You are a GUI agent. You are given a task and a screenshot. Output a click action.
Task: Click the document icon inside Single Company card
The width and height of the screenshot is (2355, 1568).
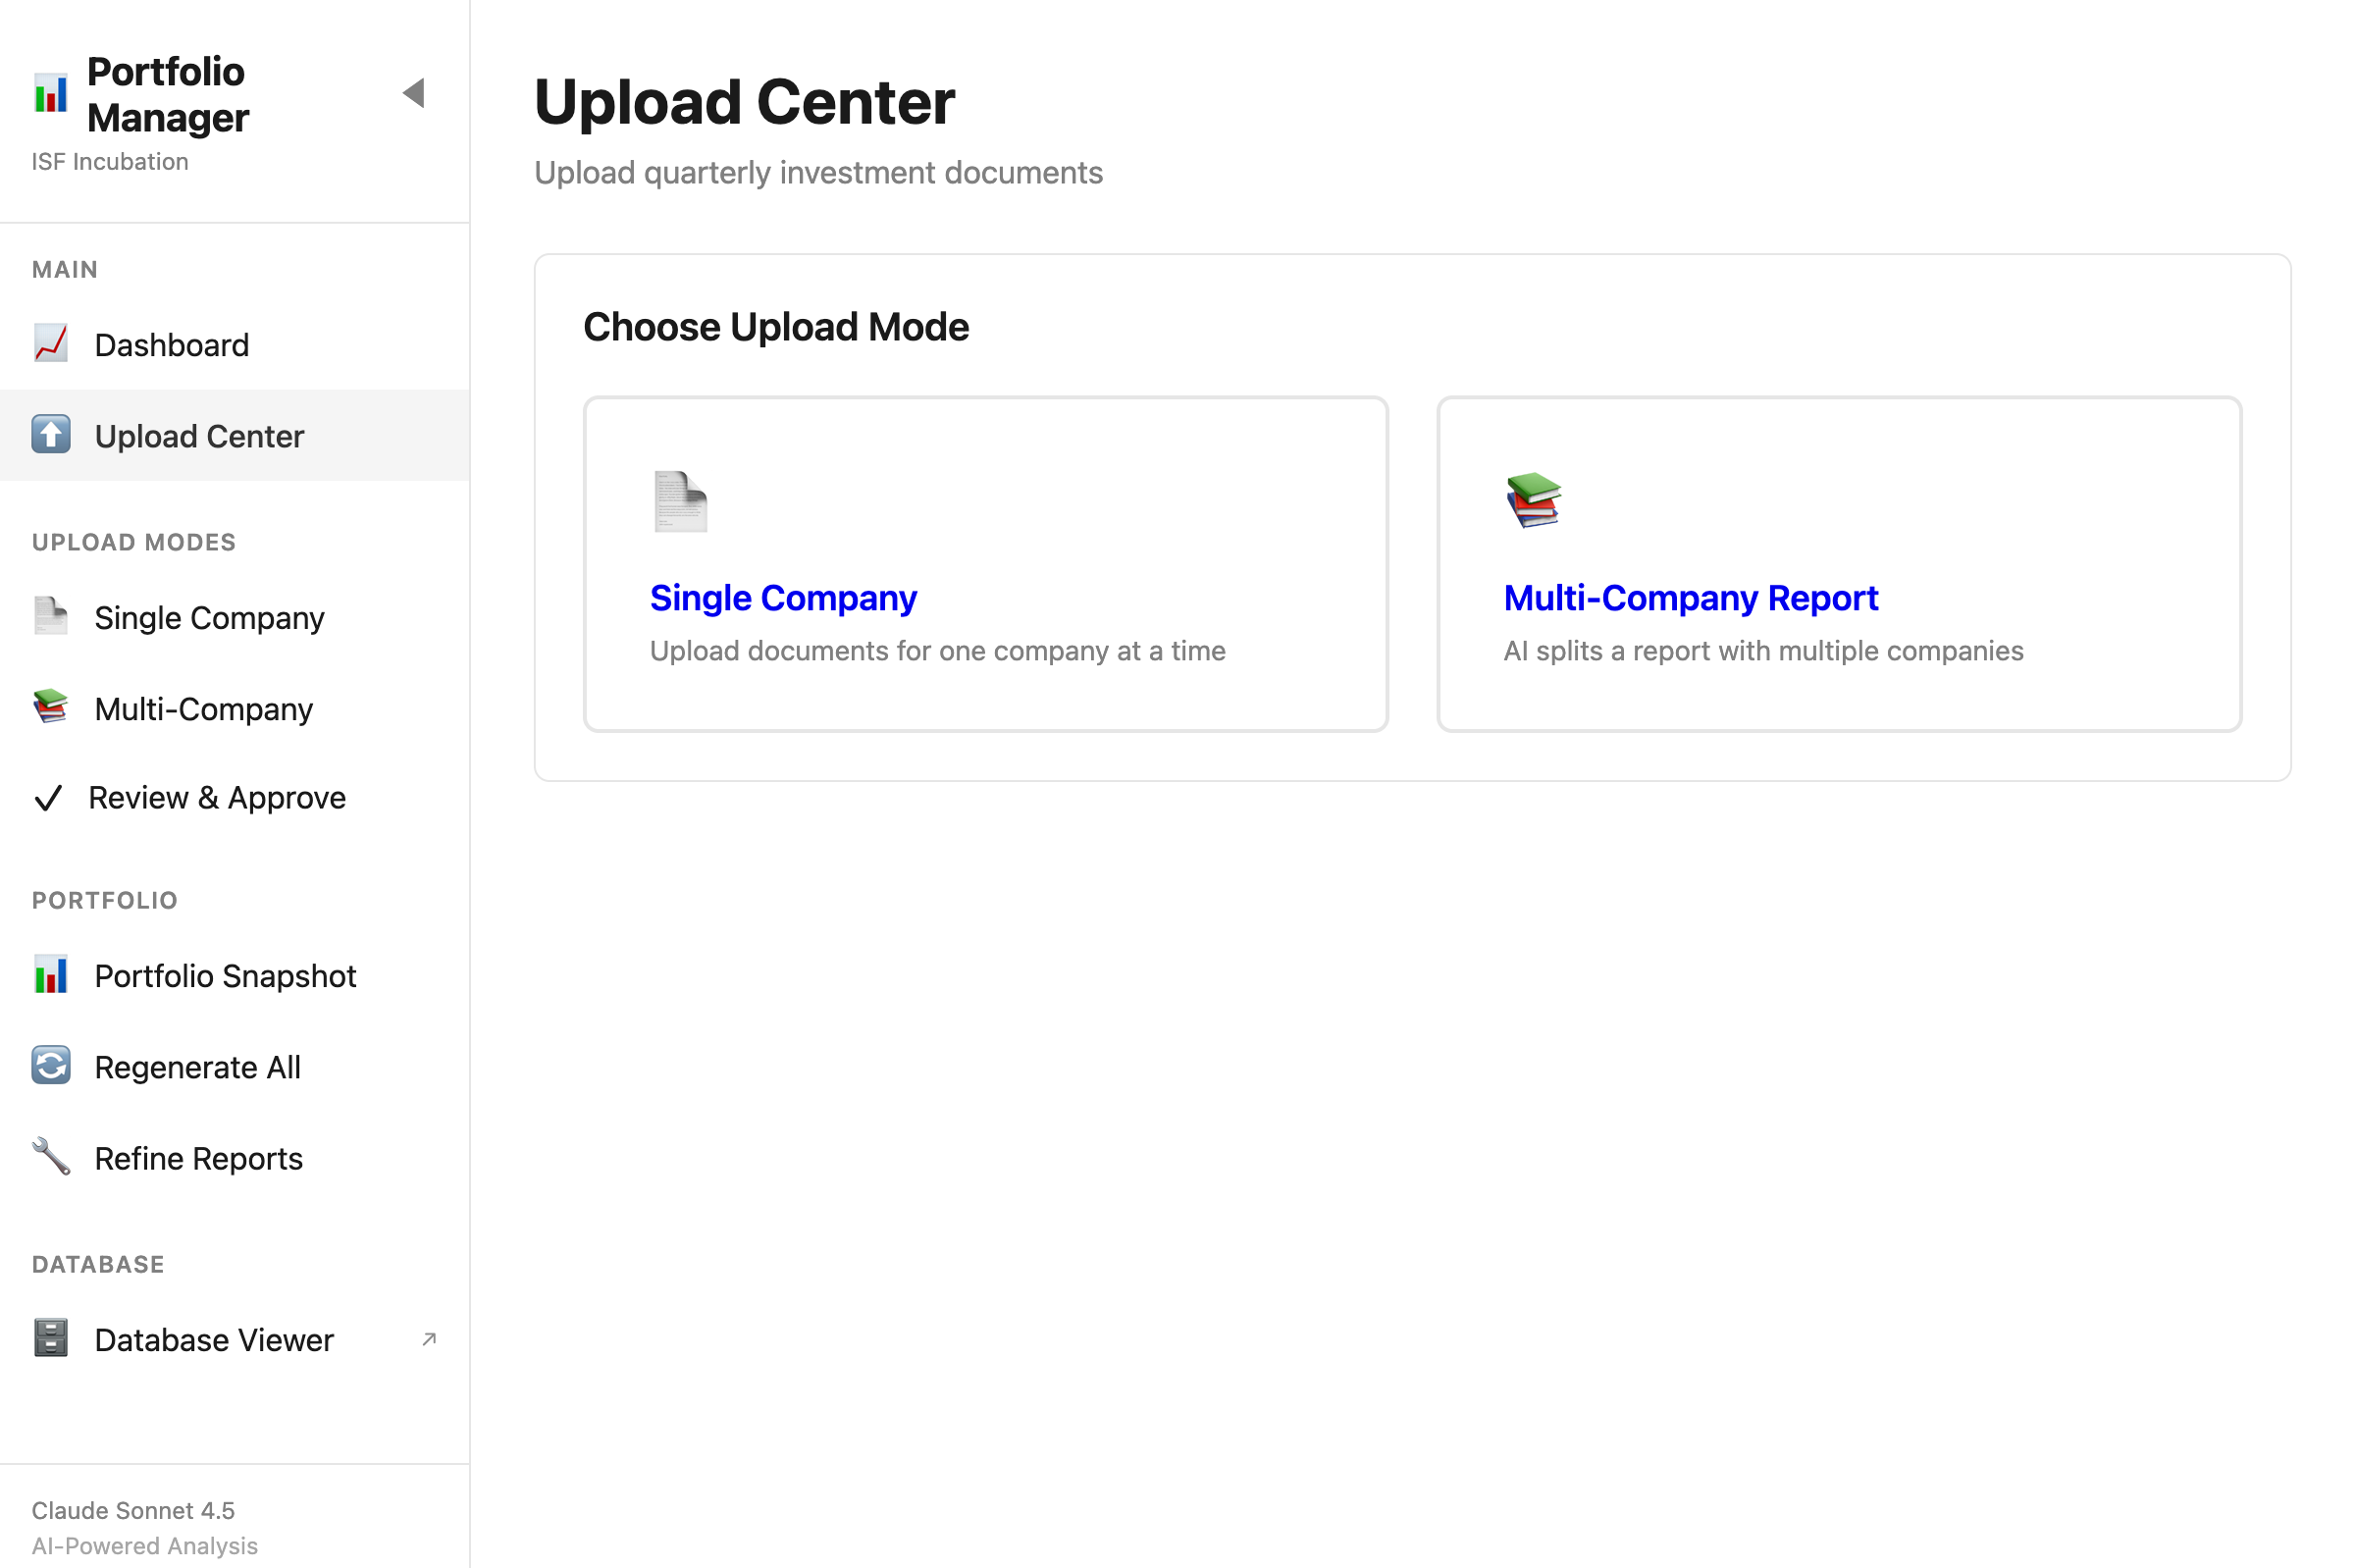(679, 503)
